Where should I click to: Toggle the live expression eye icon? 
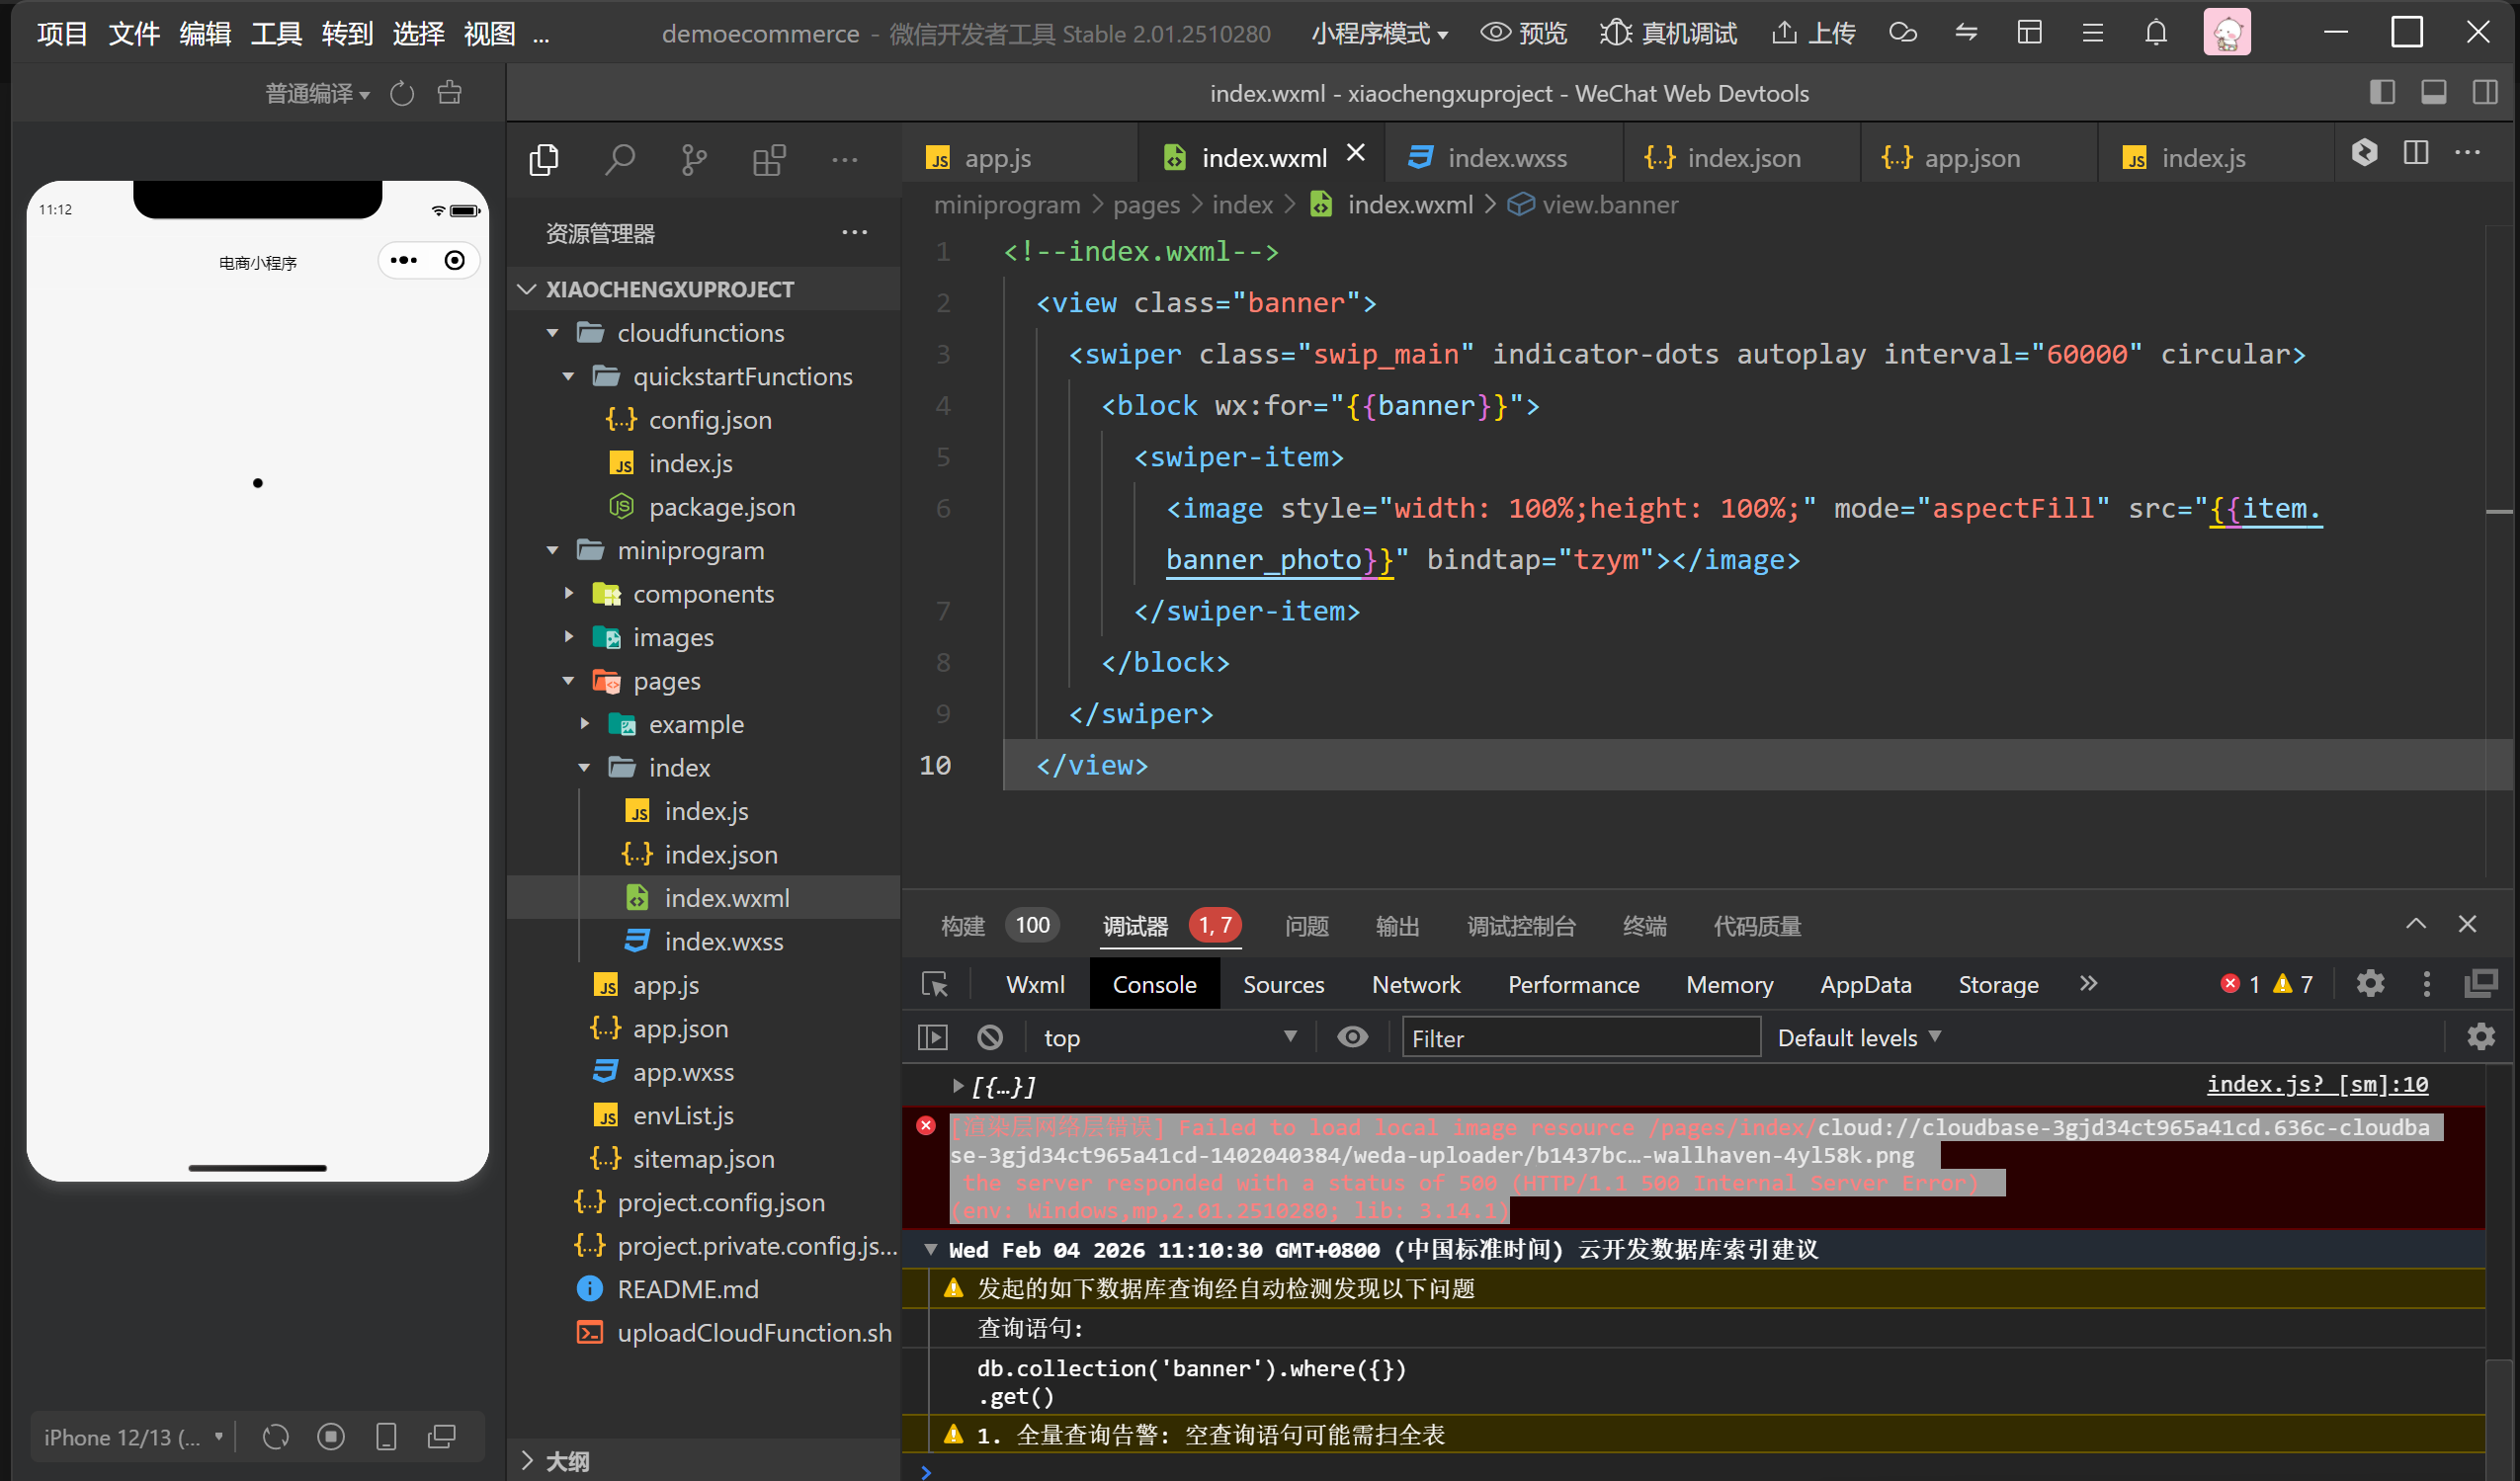(x=1352, y=1037)
